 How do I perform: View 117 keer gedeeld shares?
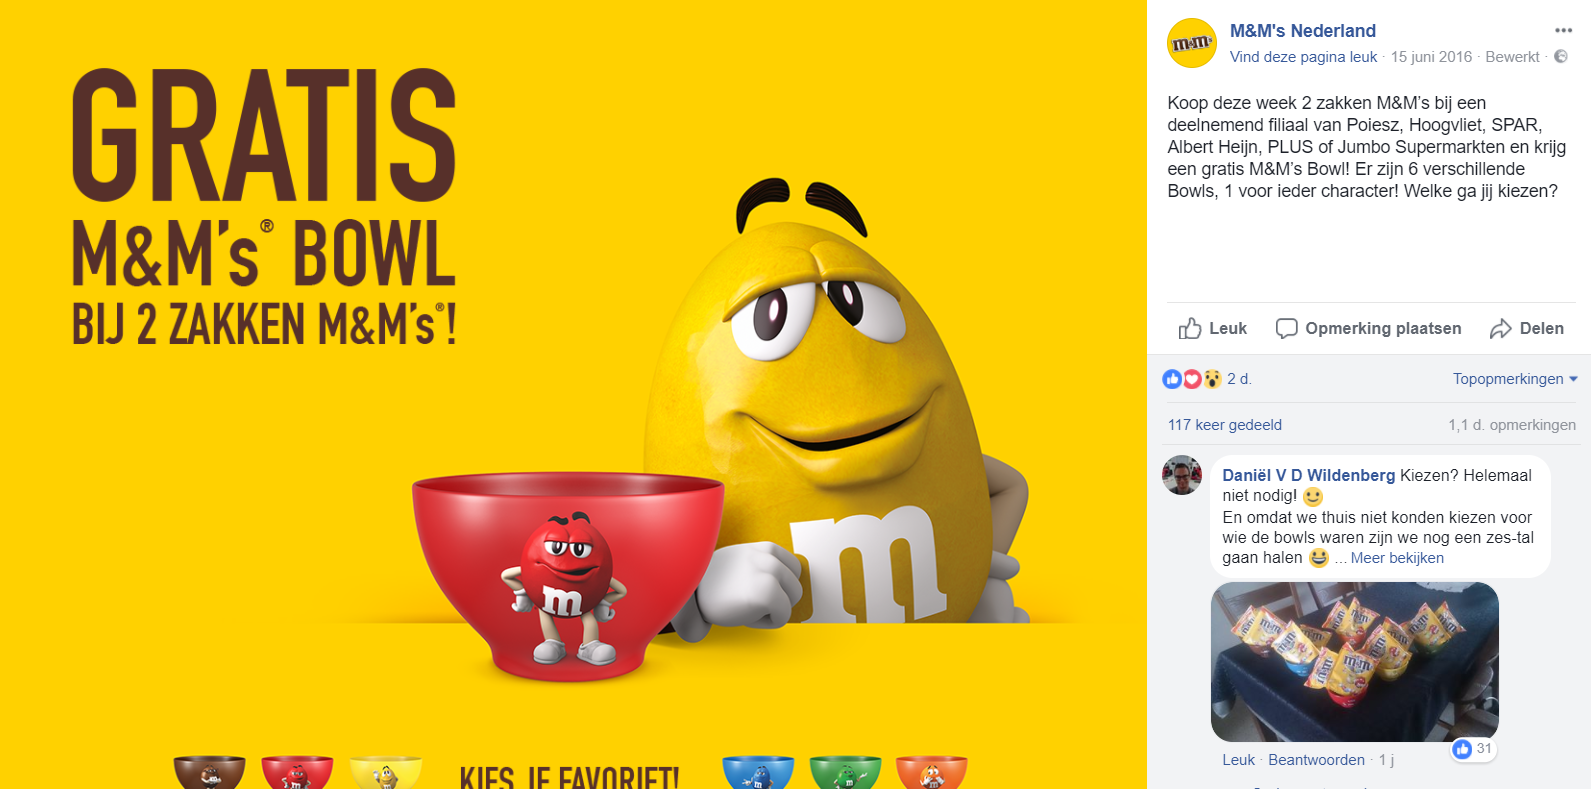click(x=1224, y=425)
